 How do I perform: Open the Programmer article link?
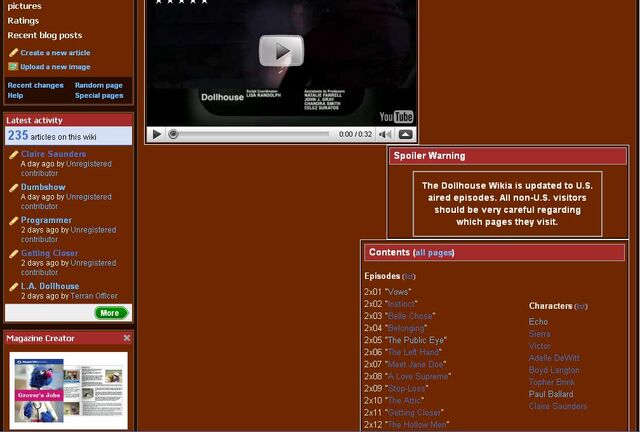47,220
